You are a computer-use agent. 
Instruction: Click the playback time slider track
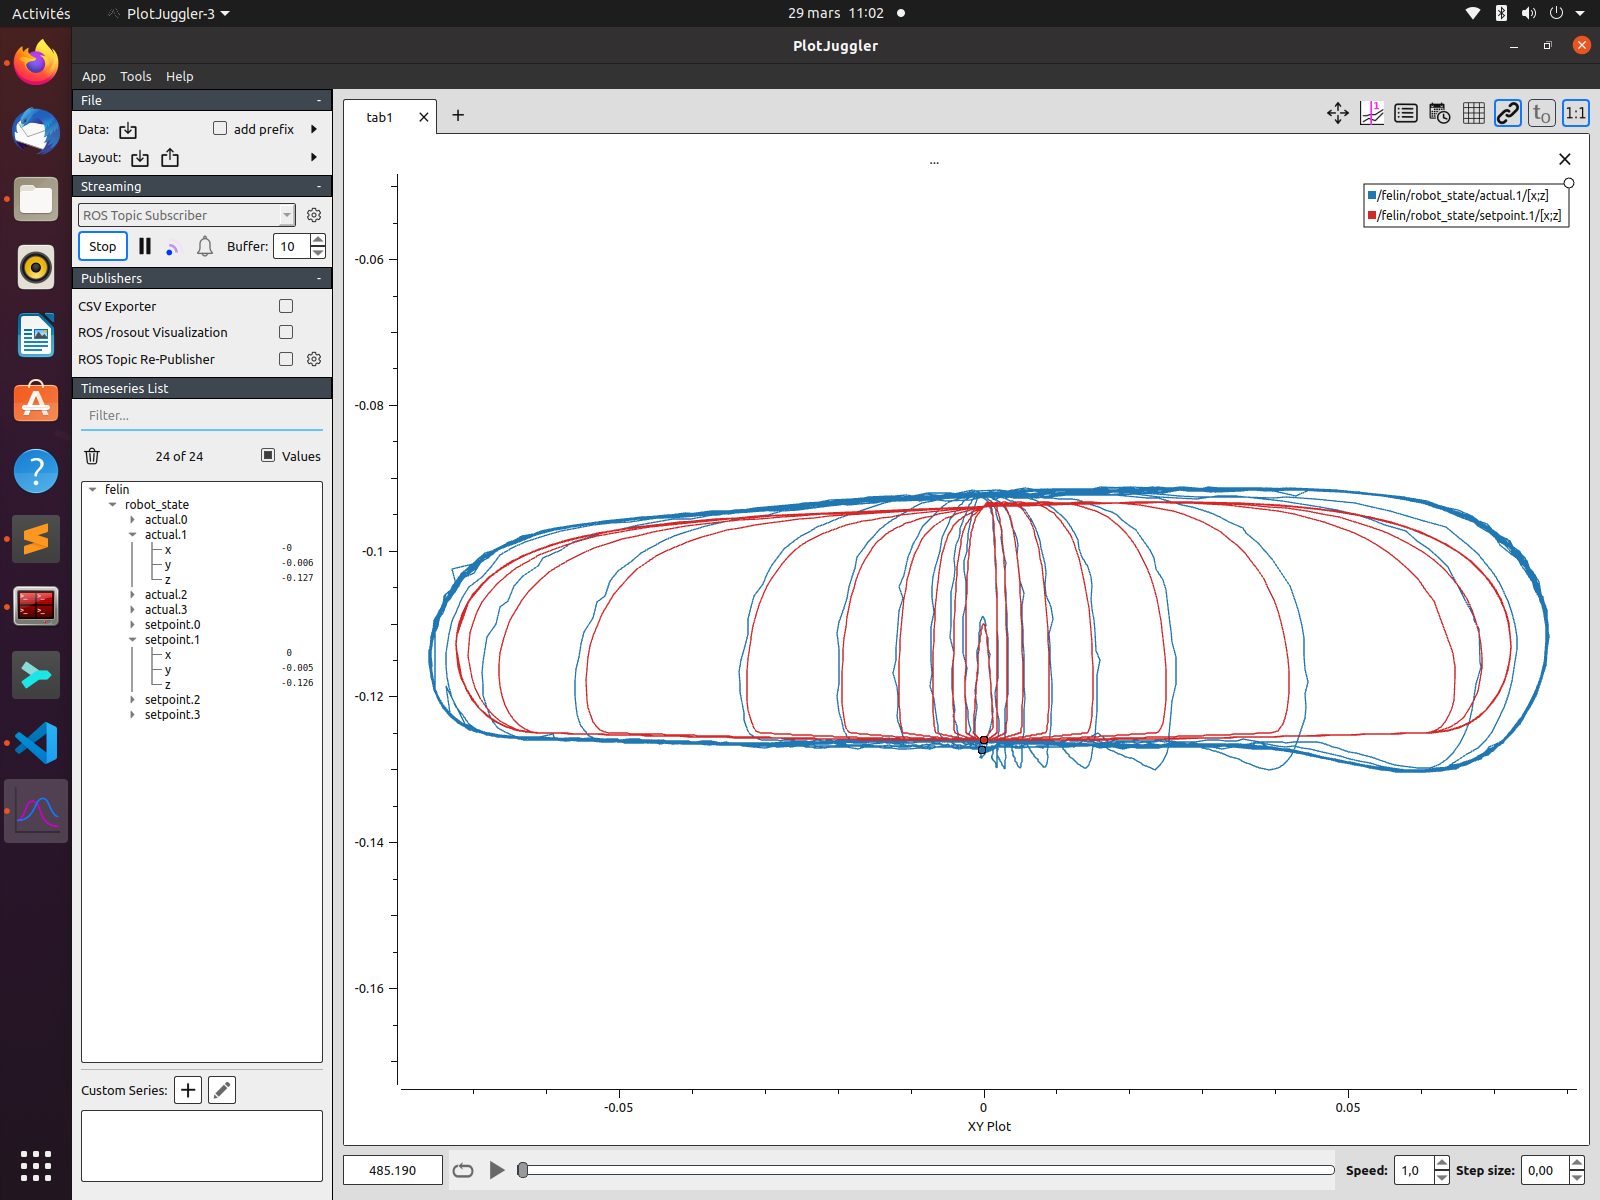[x=928, y=1170]
